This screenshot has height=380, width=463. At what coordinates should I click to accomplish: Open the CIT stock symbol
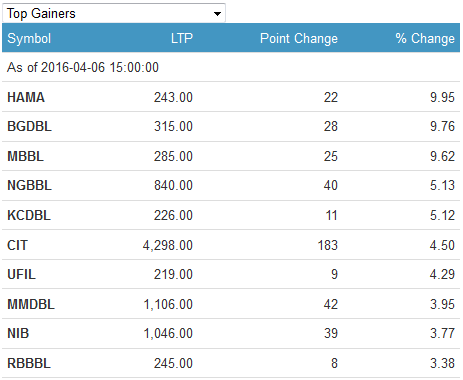[17, 245]
